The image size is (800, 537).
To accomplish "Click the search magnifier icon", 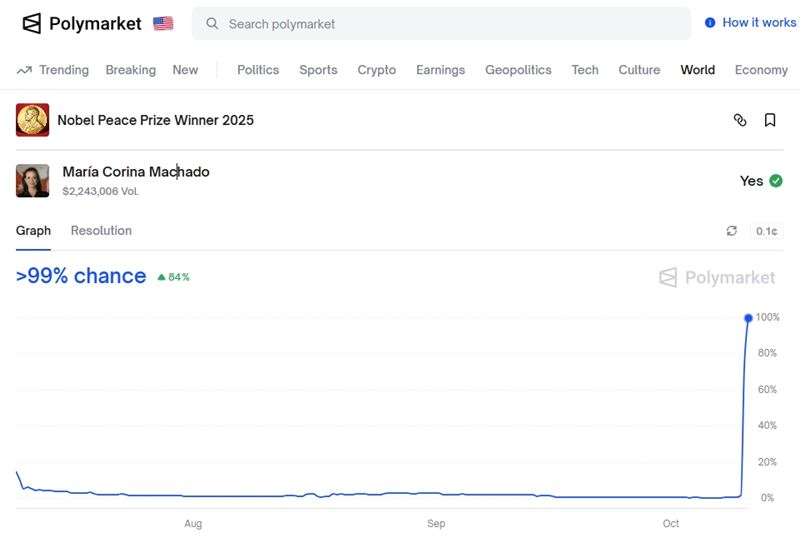I will coord(212,23).
